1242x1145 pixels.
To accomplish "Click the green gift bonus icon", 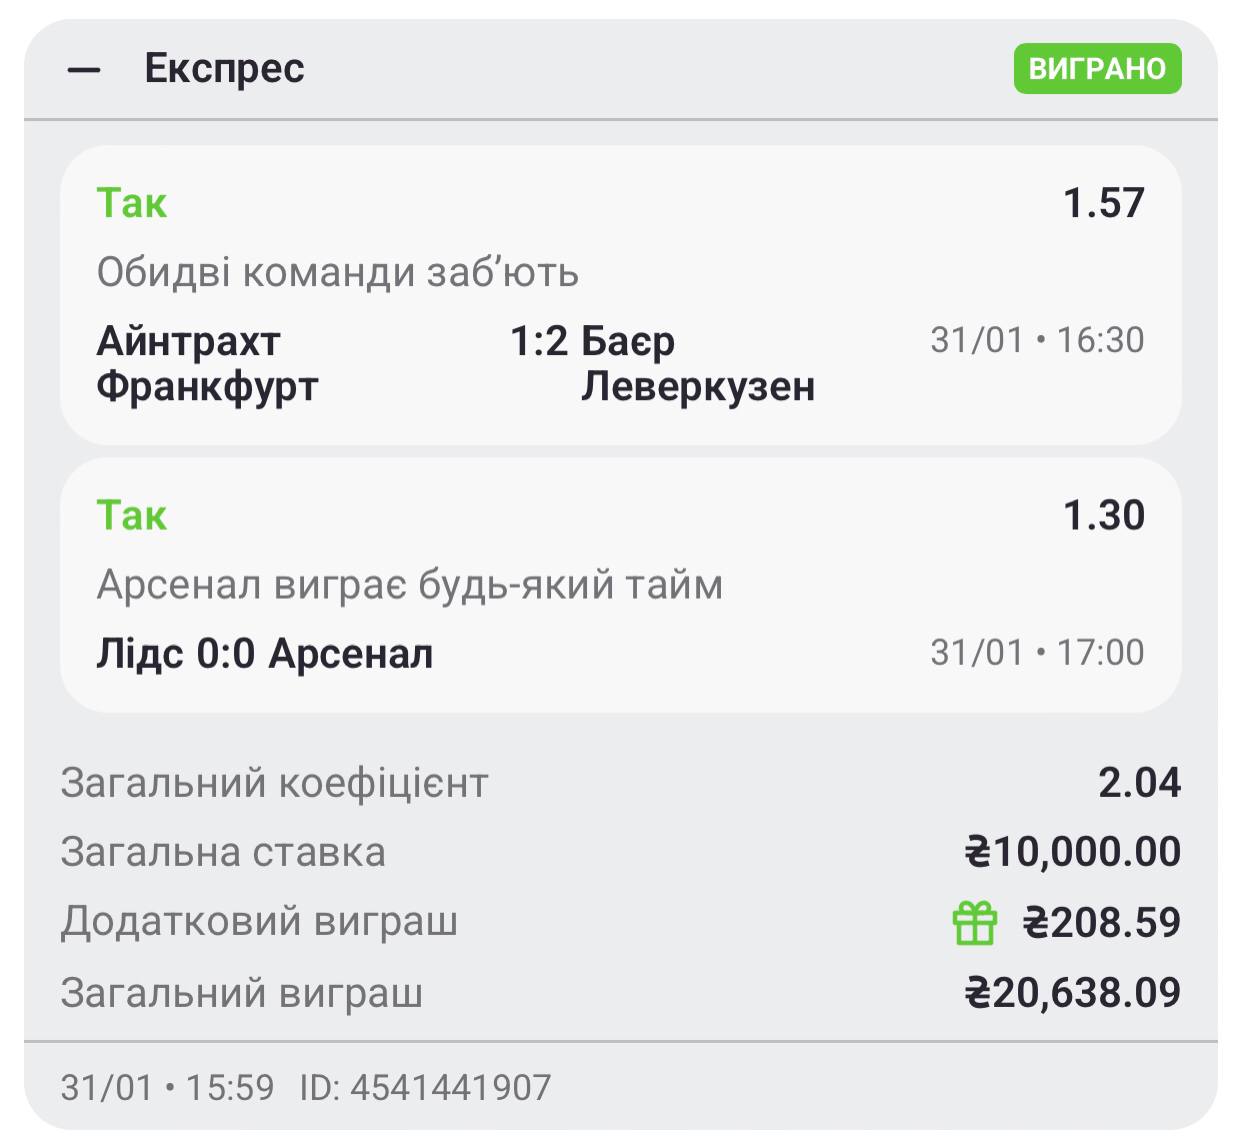I will (x=974, y=922).
